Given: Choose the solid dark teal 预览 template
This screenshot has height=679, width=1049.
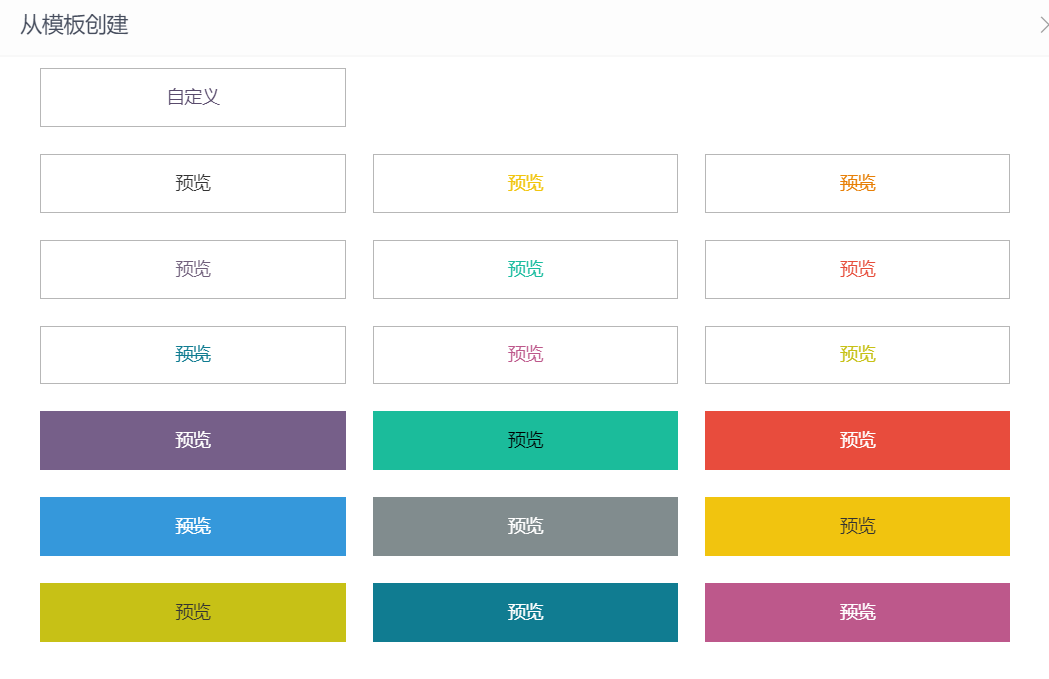Looking at the screenshot, I should coord(525,612).
